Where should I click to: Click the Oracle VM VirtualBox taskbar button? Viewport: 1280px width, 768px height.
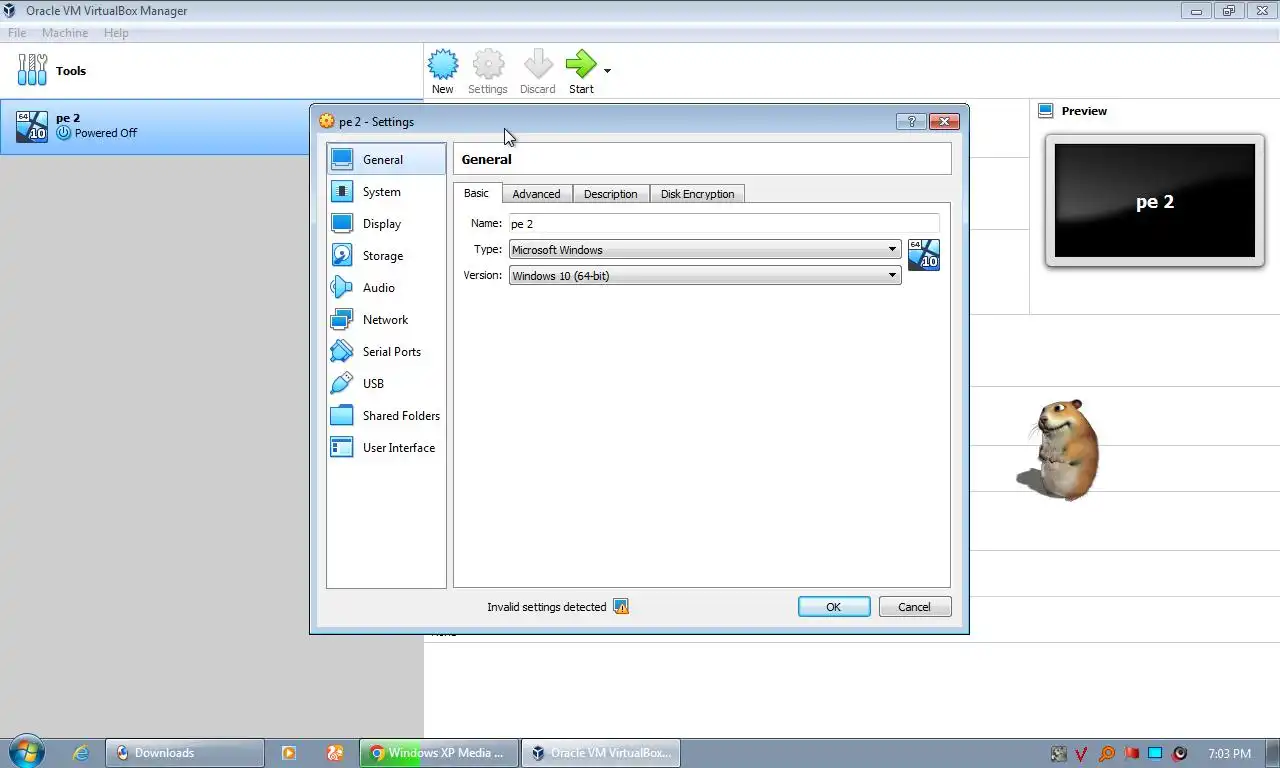(601, 753)
